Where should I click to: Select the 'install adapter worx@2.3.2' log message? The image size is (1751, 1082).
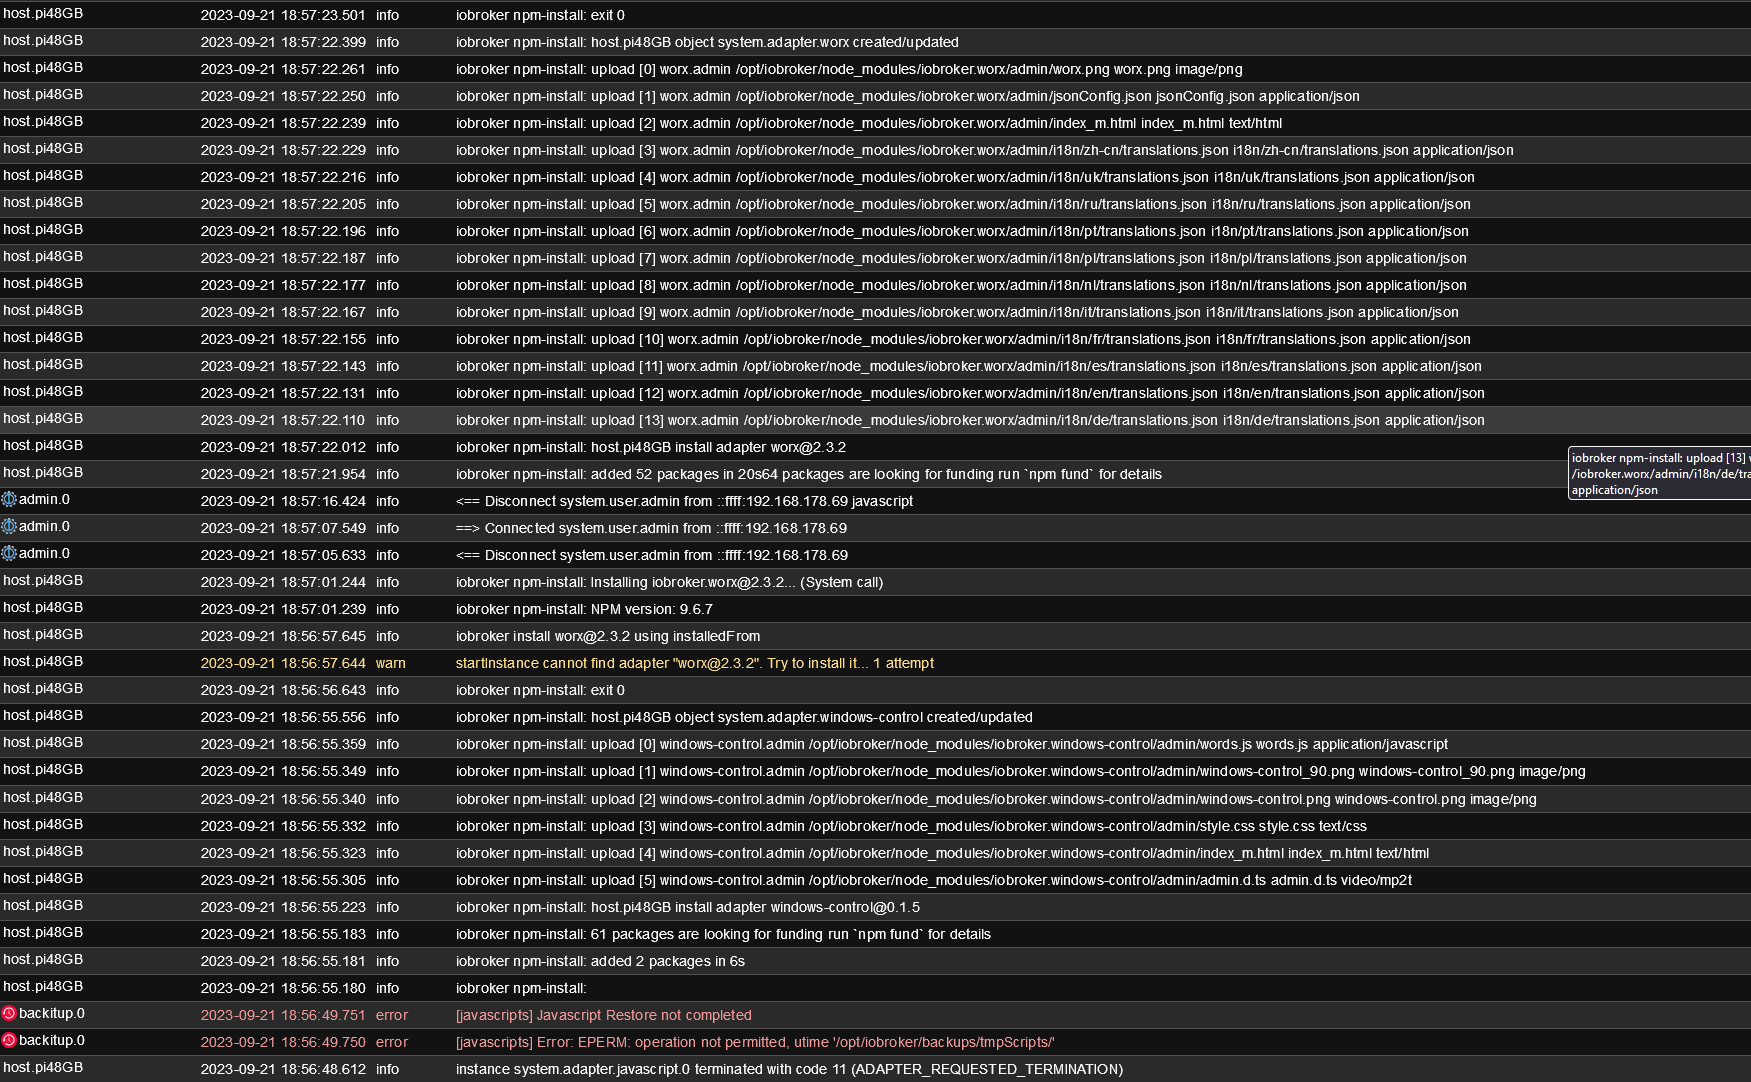click(650, 447)
